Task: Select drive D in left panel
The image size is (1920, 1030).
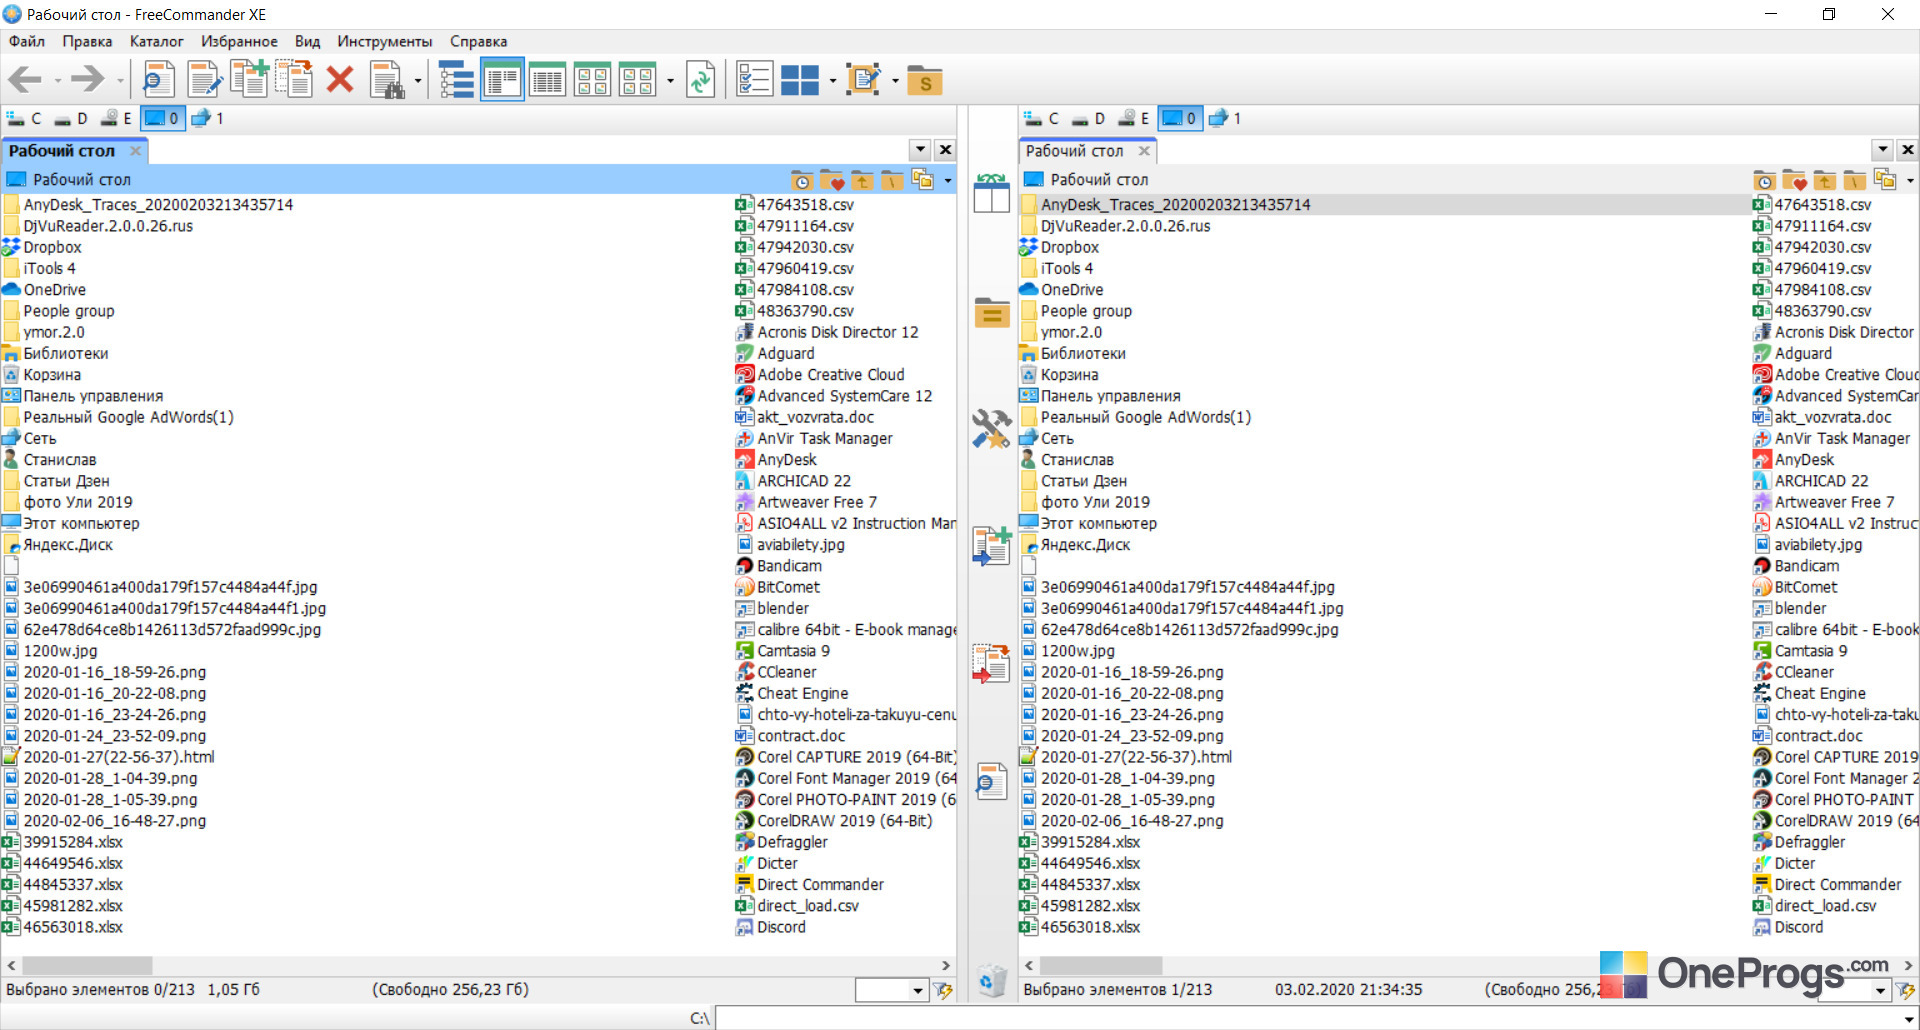Action: [71, 118]
